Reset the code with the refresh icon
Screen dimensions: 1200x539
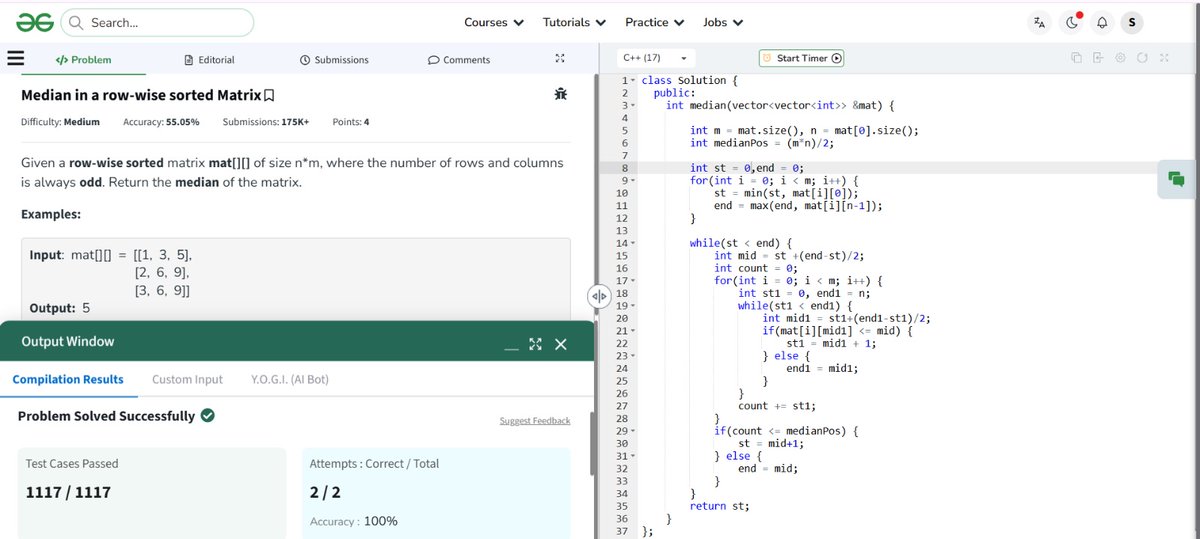point(1143,58)
